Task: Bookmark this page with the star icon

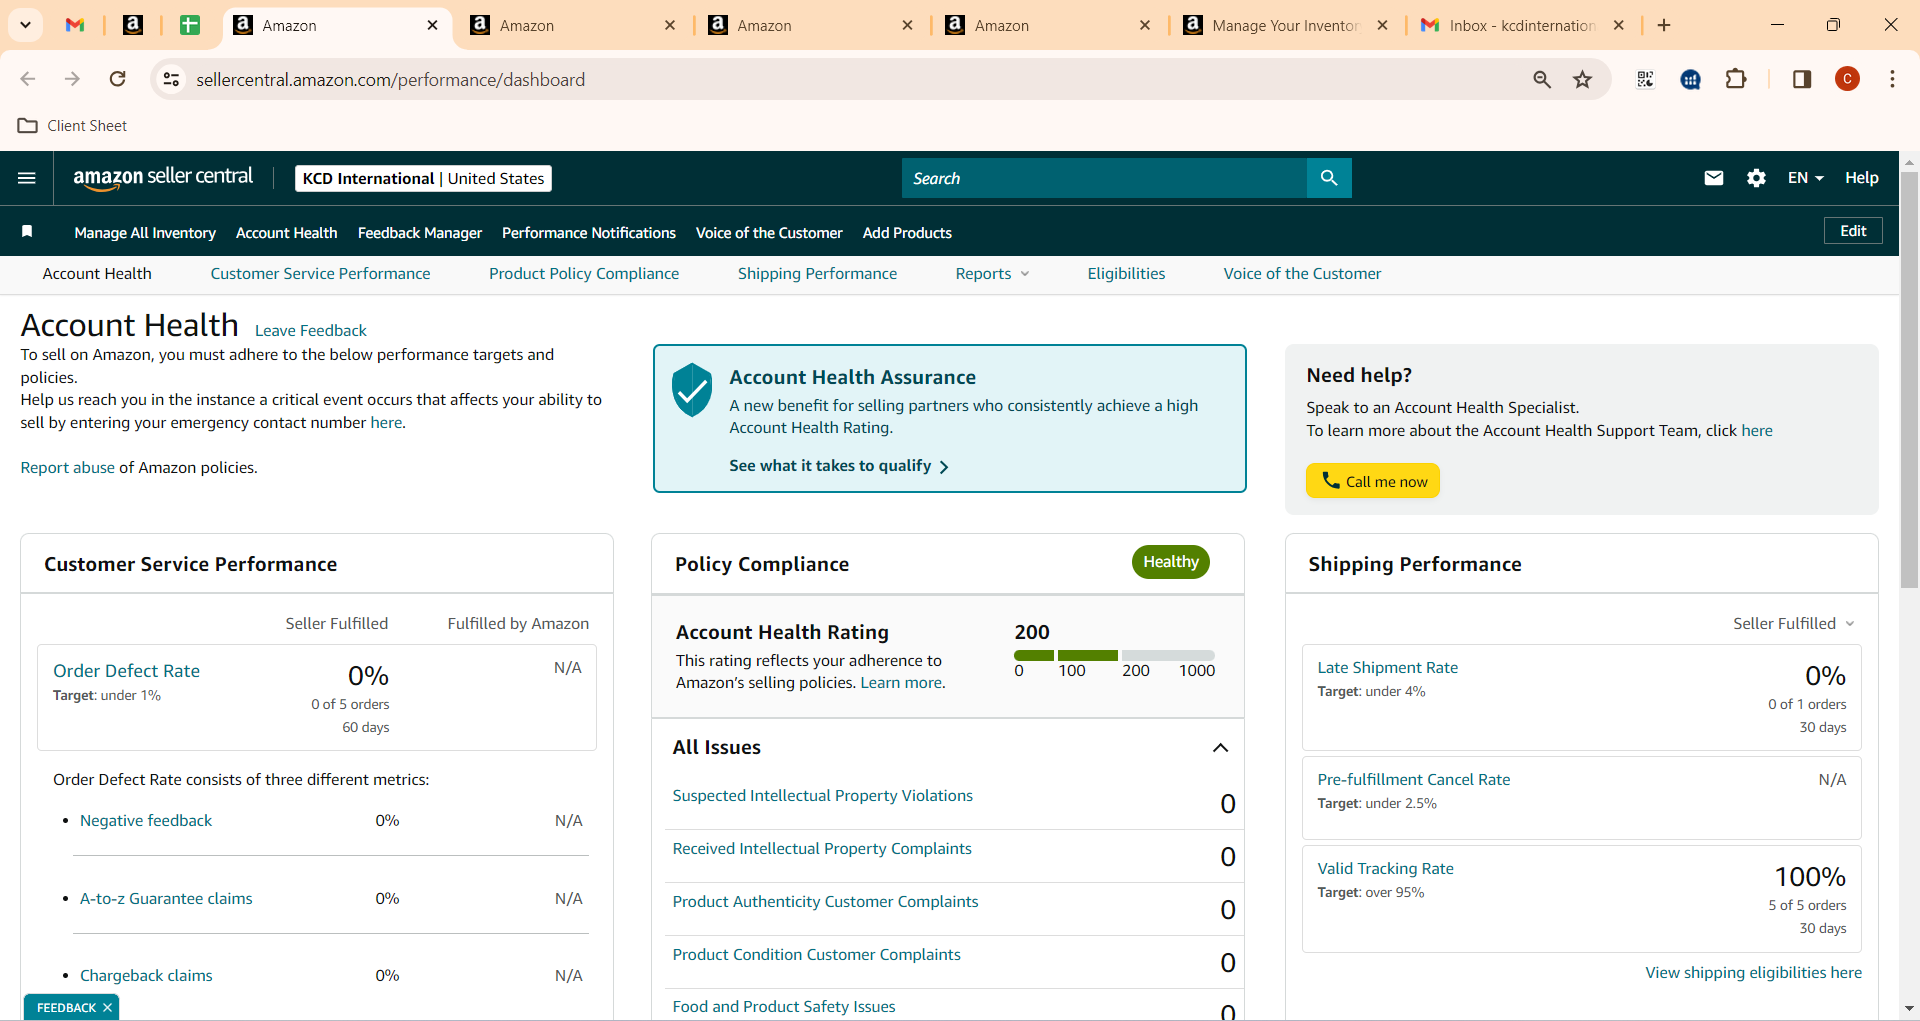Action: pos(1582,79)
